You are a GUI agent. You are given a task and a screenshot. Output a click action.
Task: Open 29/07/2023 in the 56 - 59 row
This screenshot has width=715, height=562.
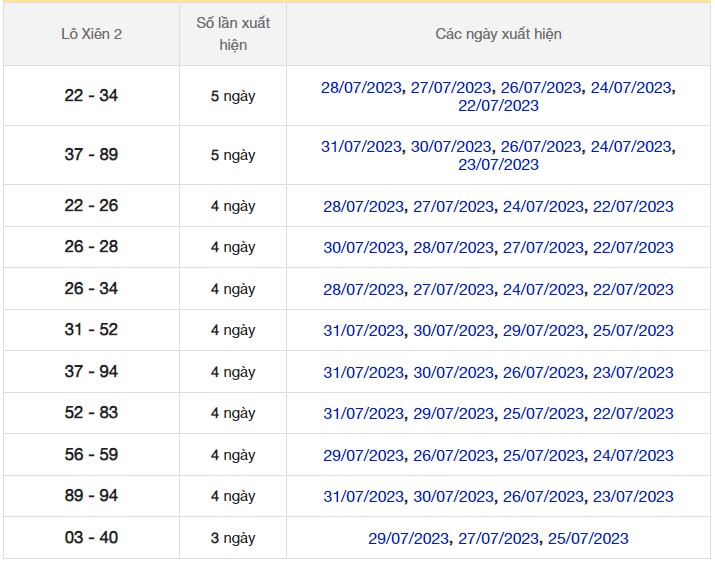click(364, 456)
